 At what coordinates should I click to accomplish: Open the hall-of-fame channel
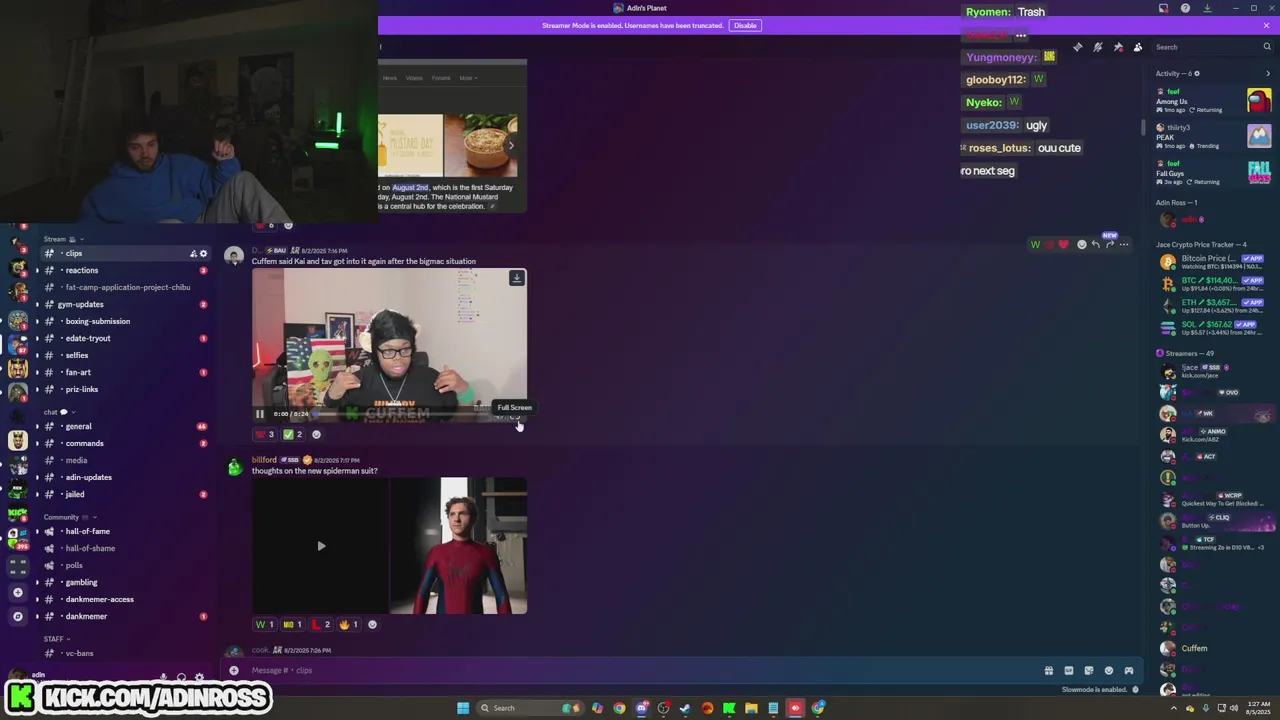[125, 531]
